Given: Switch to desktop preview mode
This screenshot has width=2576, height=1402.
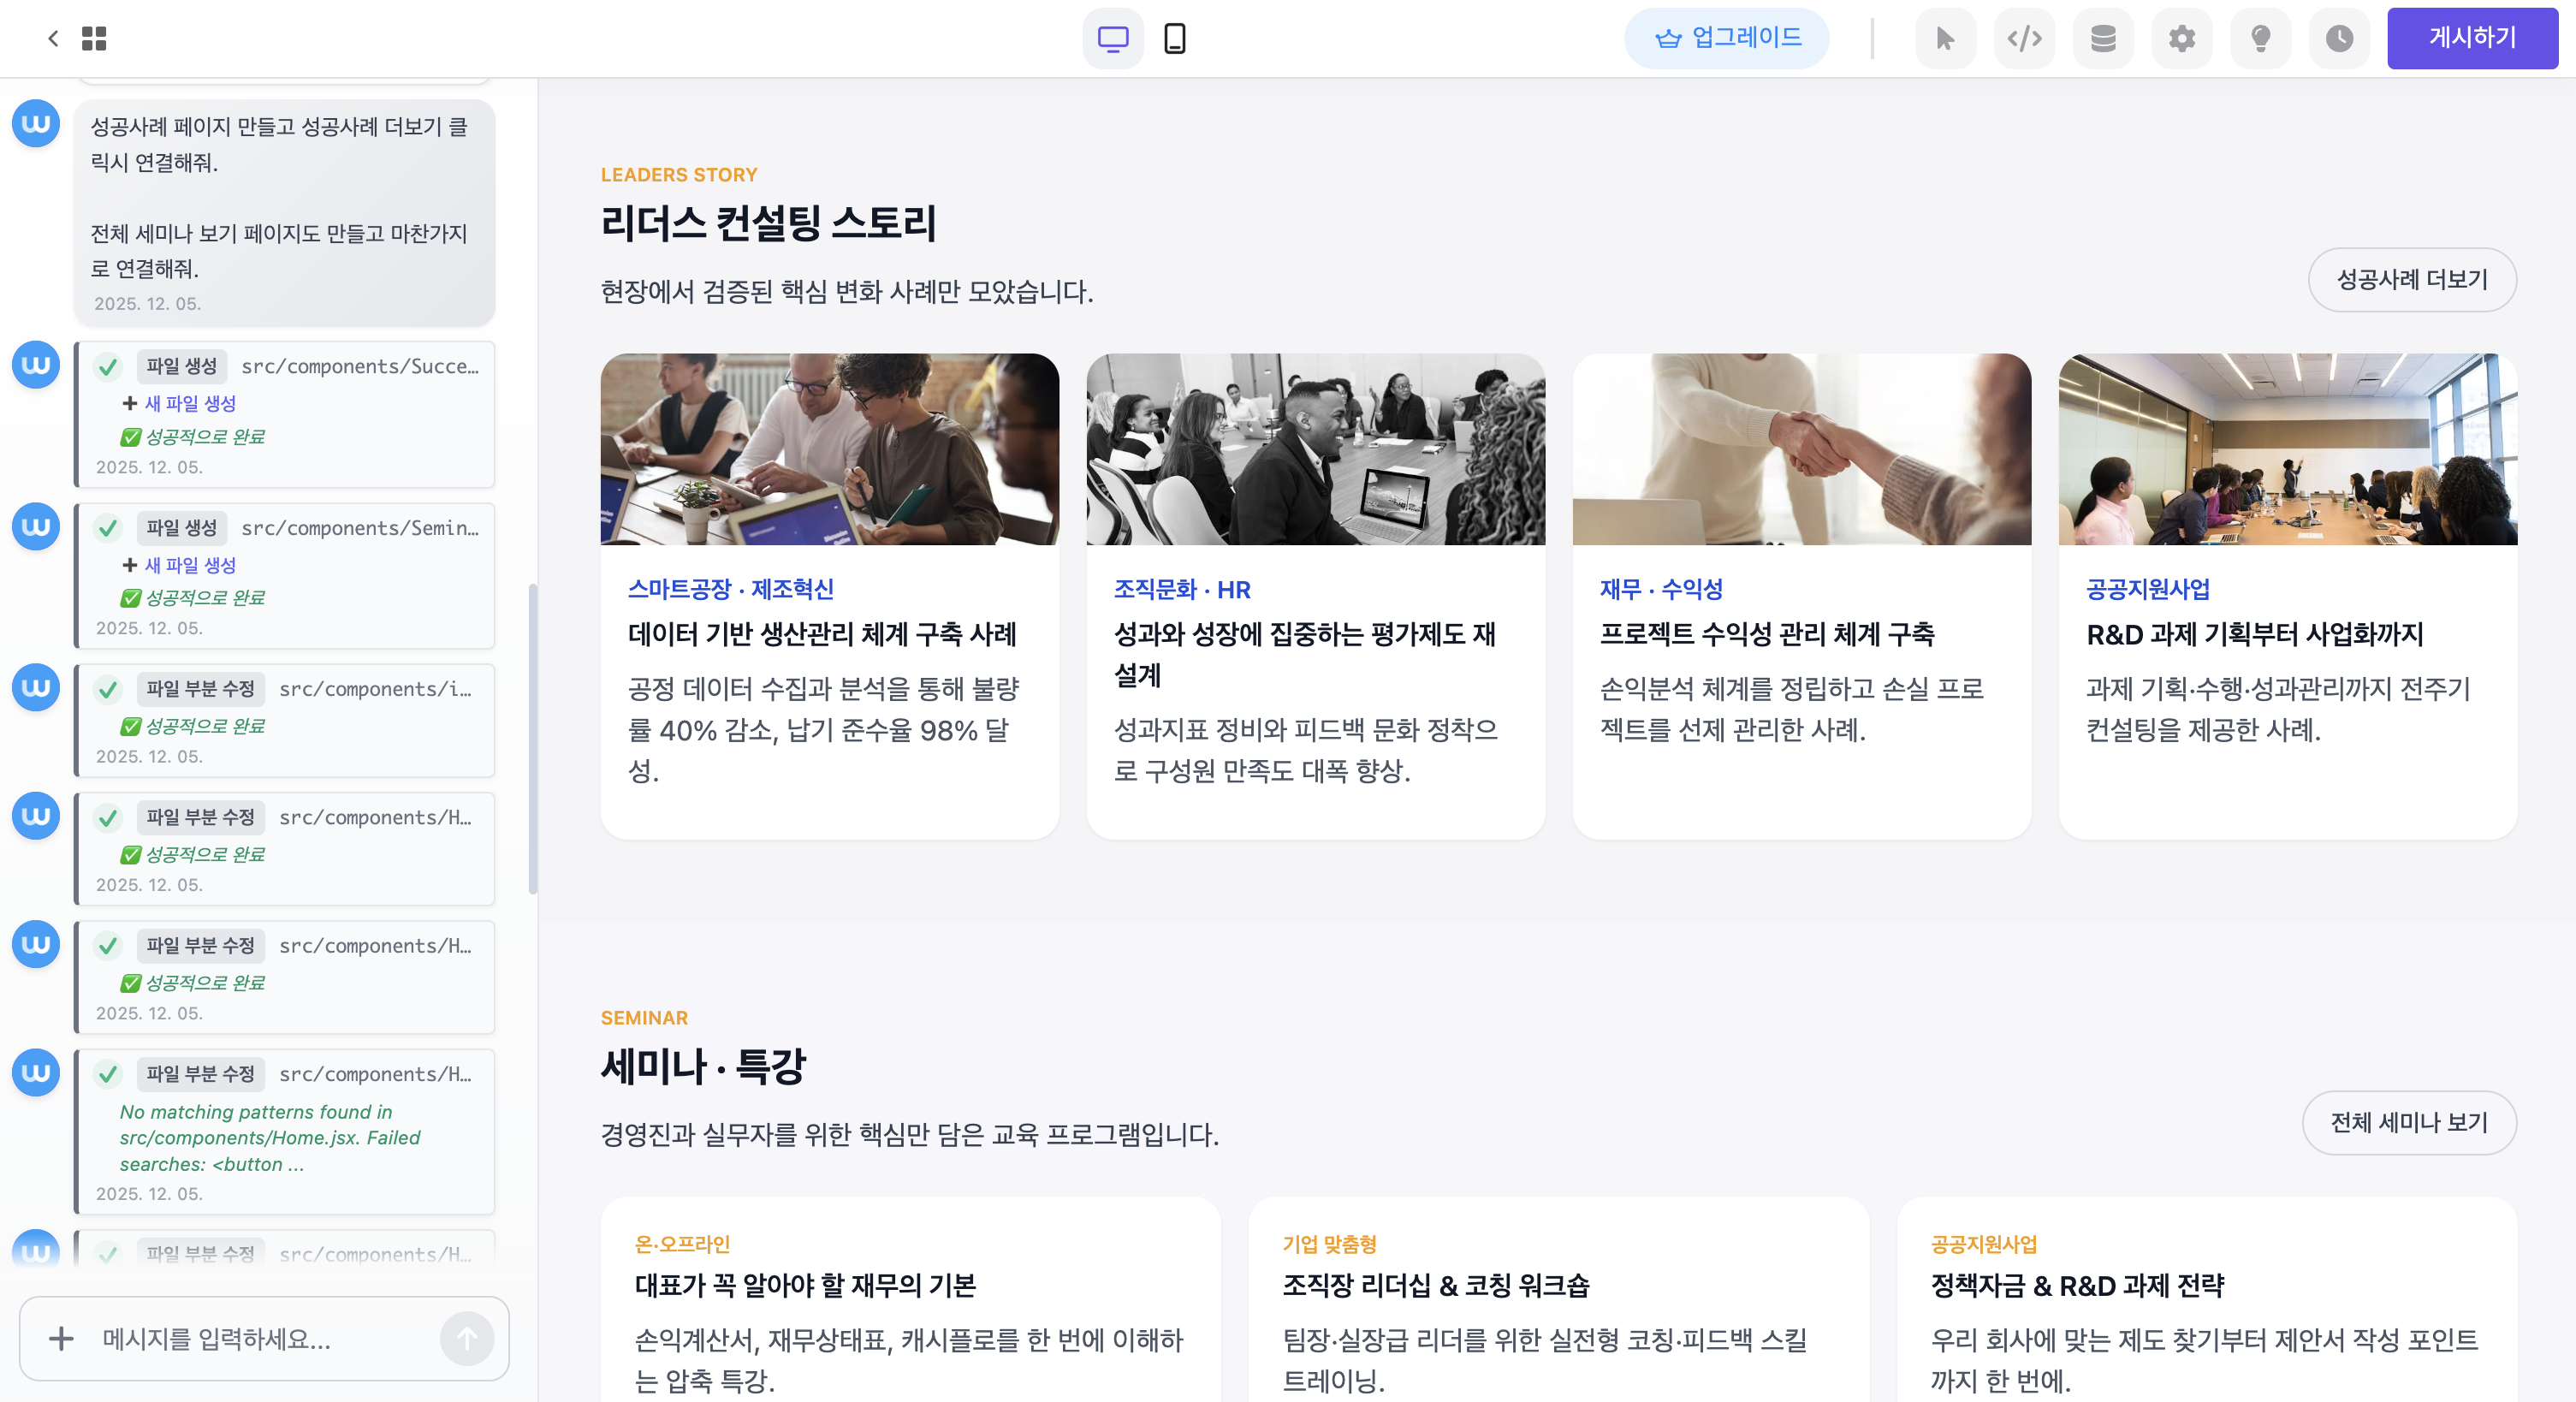Looking at the screenshot, I should [x=1112, y=38].
